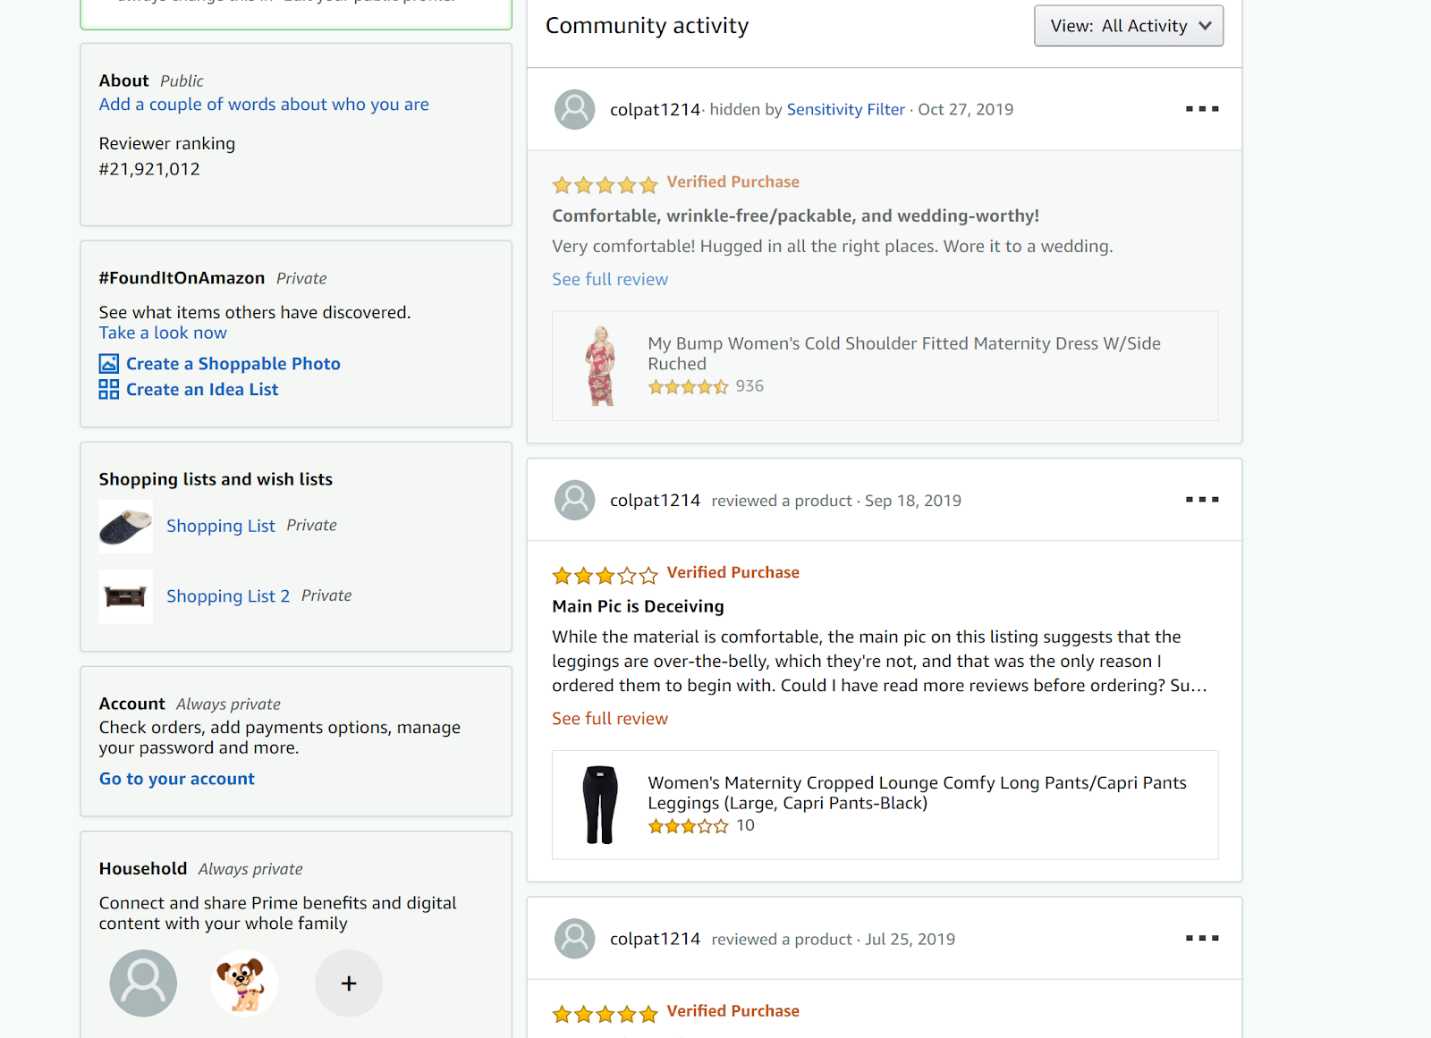Open Shopping List with slipper thumbnail
Image resolution: width=1431 pixels, height=1038 pixels.
click(220, 526)
